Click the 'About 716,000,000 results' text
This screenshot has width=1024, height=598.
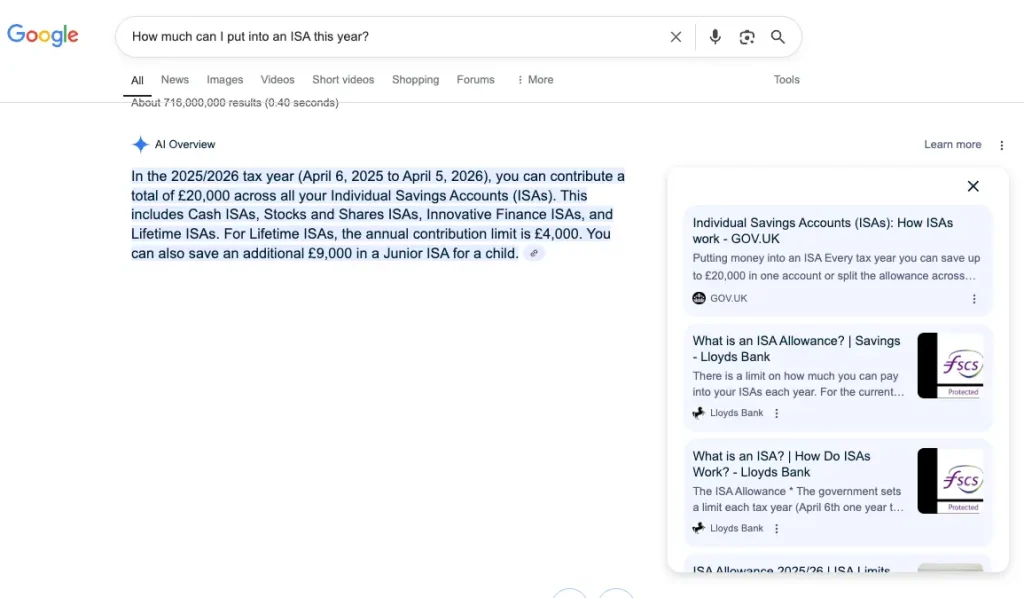tap(234, 102)
